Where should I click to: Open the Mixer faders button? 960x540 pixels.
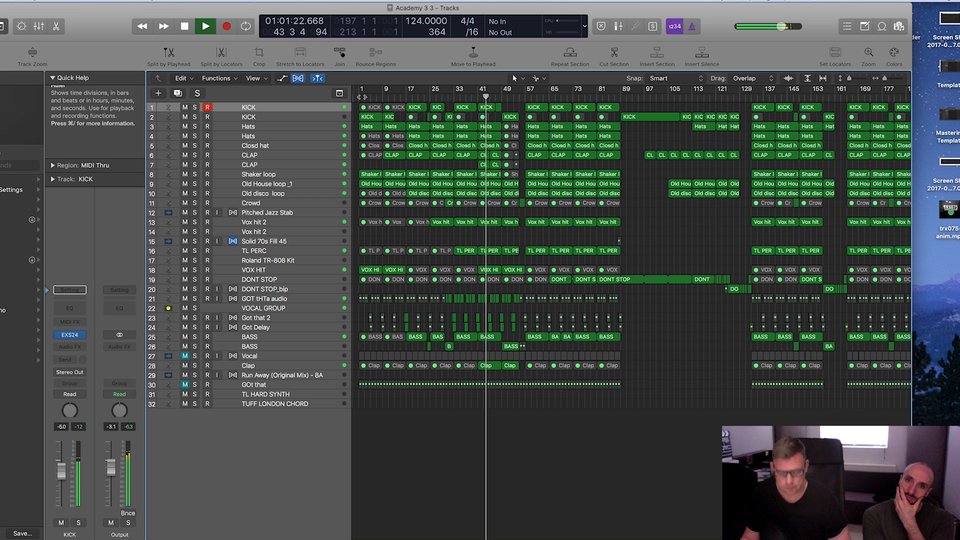(x=39, y=26)
